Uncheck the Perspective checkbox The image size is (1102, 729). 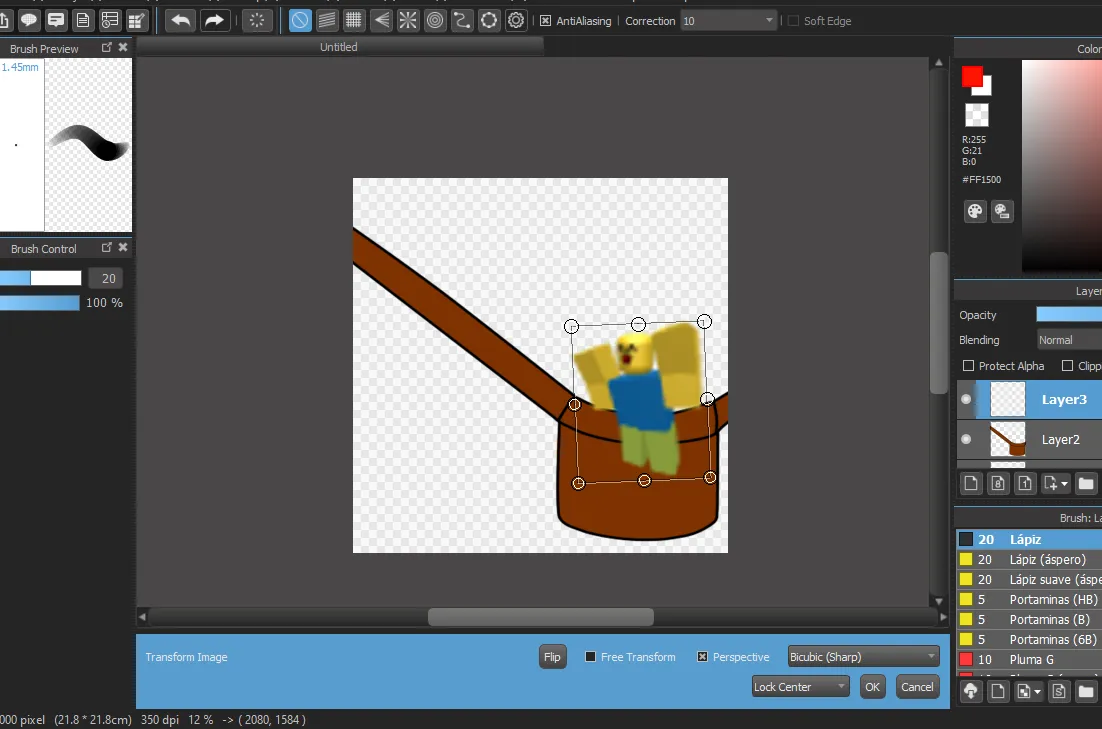point(702,657)
